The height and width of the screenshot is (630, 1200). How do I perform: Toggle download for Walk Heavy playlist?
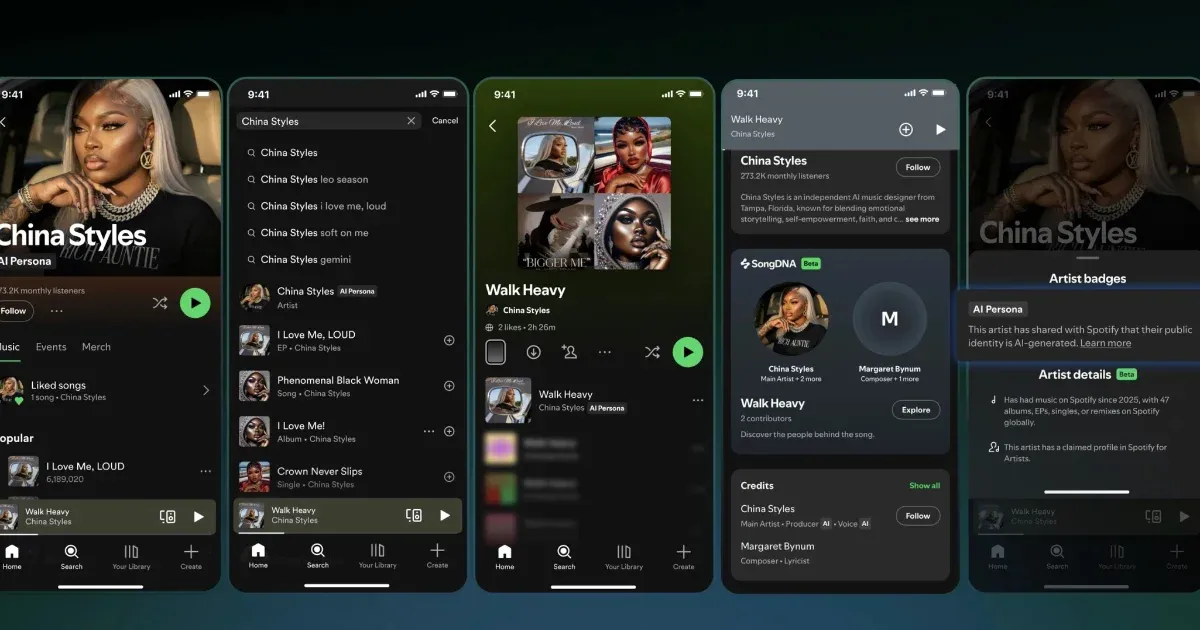coord(534,352)
